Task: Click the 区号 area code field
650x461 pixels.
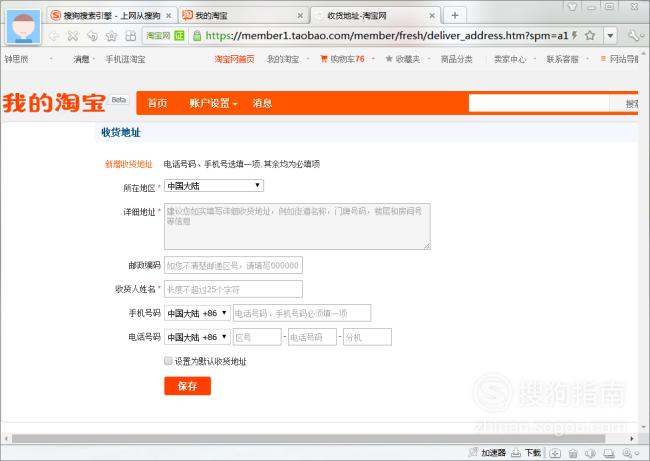Action: (257, 337)
